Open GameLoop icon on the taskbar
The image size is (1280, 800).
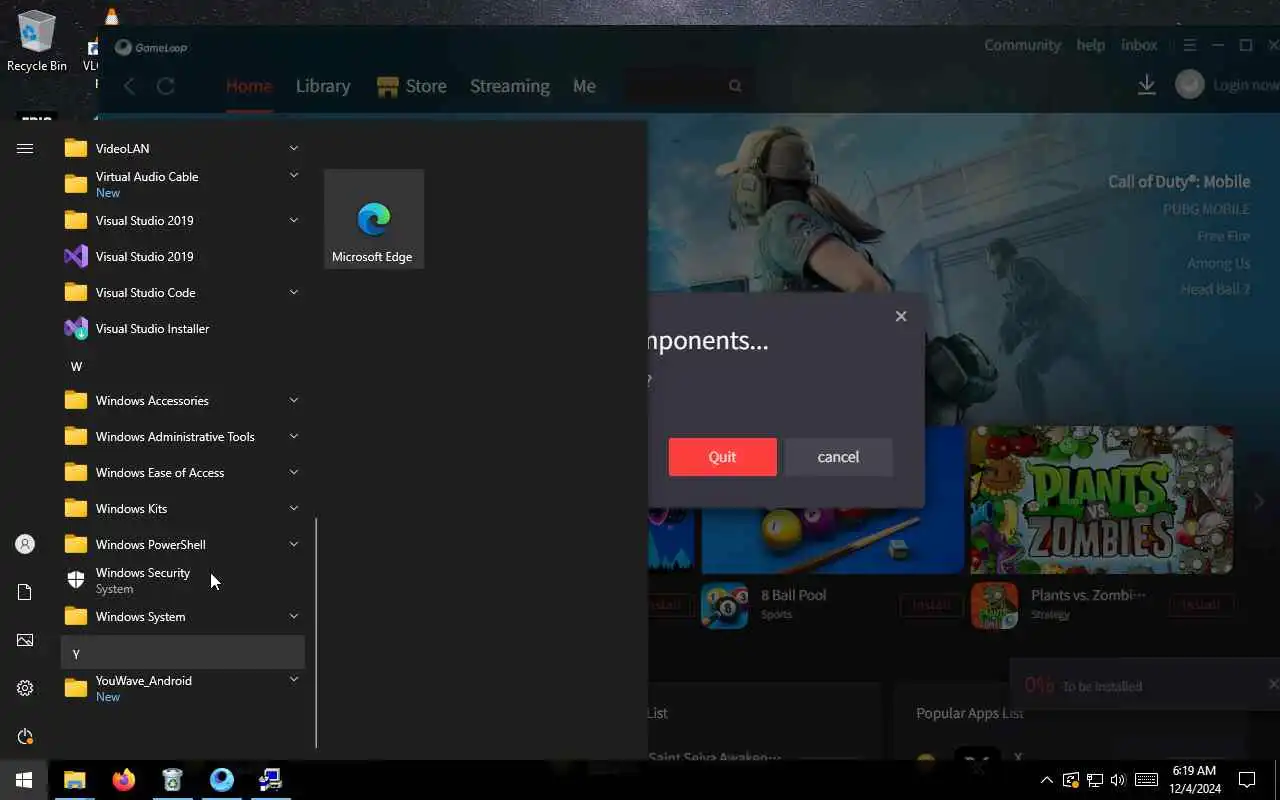click(x=222, y=780)
